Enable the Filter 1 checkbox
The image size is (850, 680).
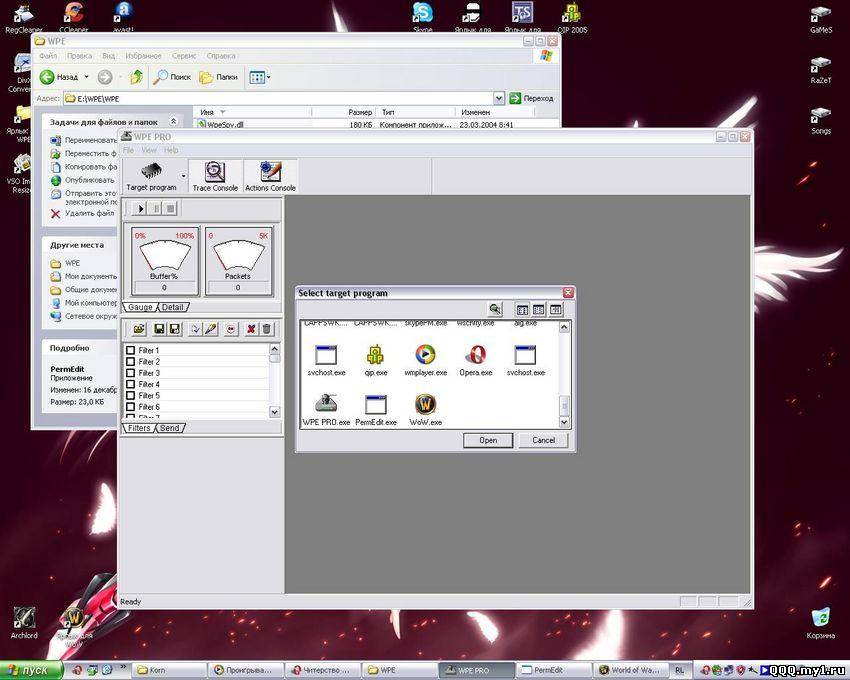131,351
